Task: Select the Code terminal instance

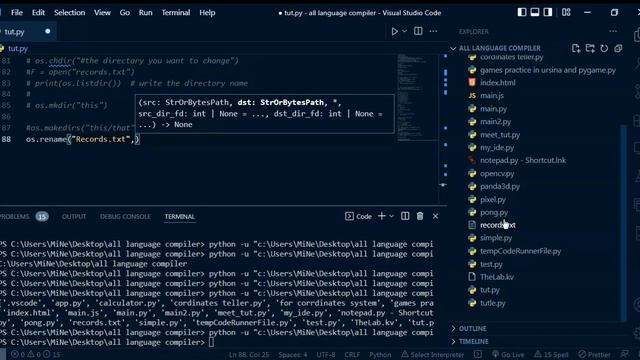Action: (x=358, y=216)
